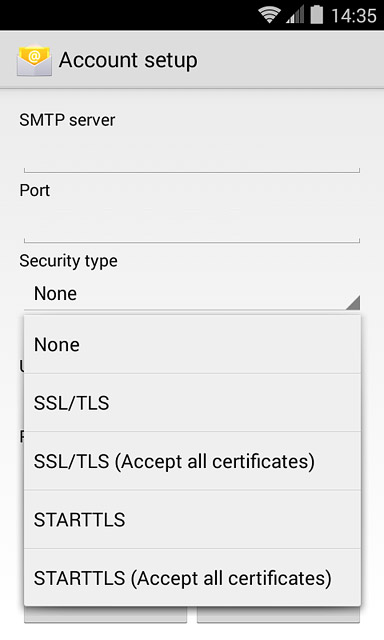
Task: Click the Port label
Action: (35, 191)
